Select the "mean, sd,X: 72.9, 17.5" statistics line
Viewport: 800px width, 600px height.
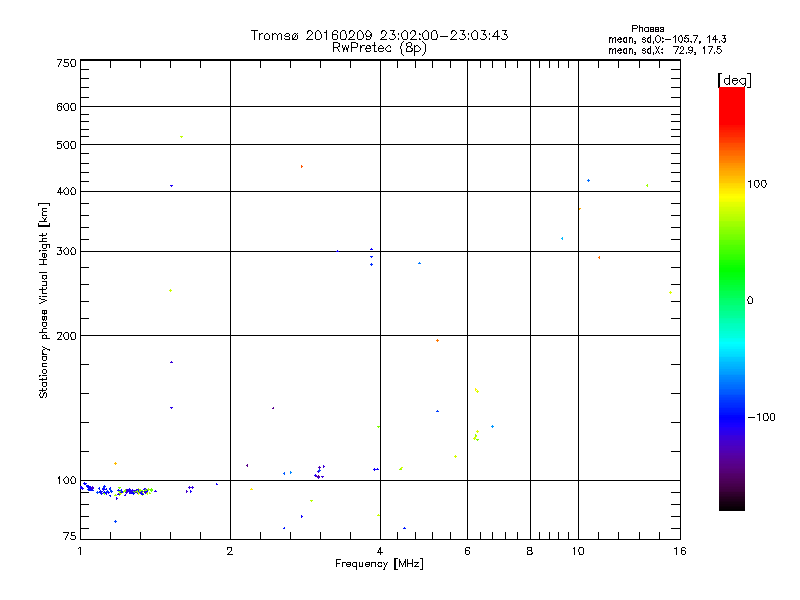pyautogui.click(x=665, y=50)
